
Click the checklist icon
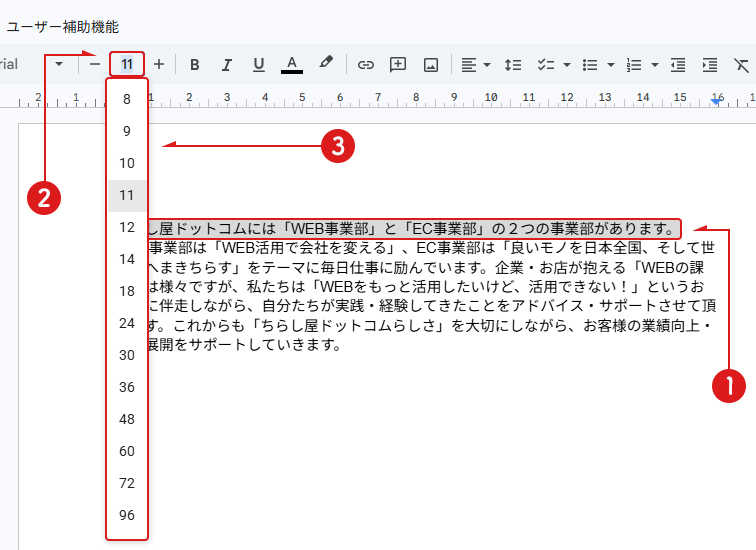tap(546, 65)
